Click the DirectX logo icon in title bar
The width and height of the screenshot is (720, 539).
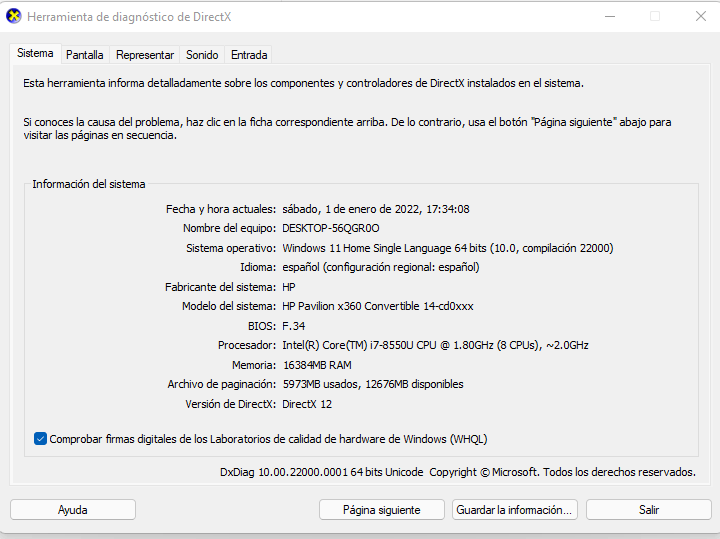[x=14, y=16]
